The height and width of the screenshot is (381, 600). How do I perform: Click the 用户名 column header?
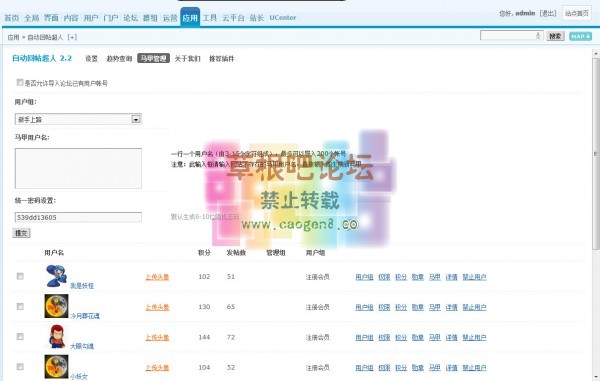54,252
